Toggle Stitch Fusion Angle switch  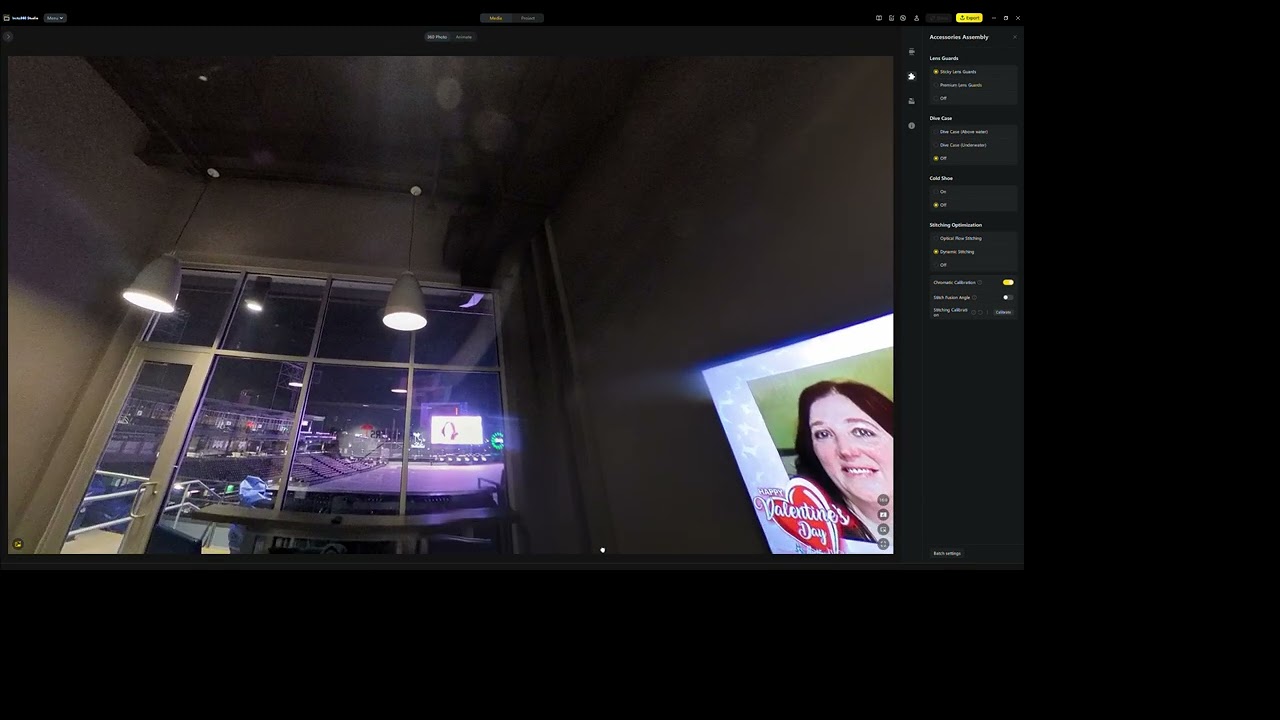point(1008,297)
